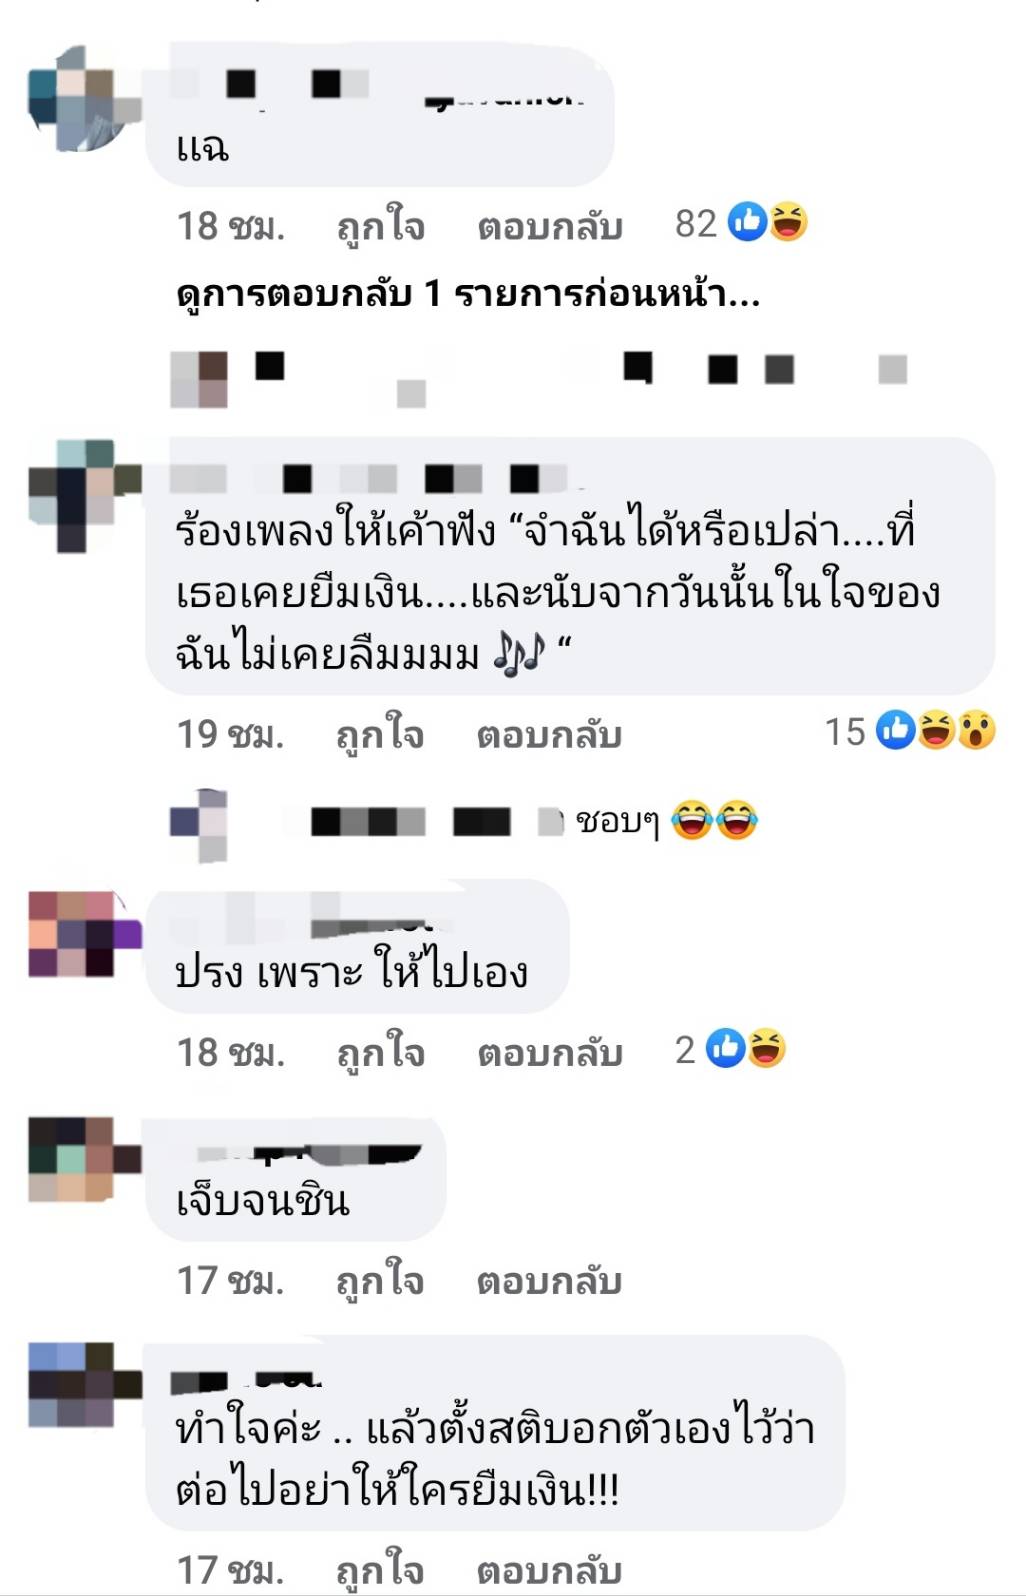Expand 'ดูการตอบกลับ 1 รายการก่อนหน้า' replies
This screenshot has width=1026, height=1596.
pos(468,293)
